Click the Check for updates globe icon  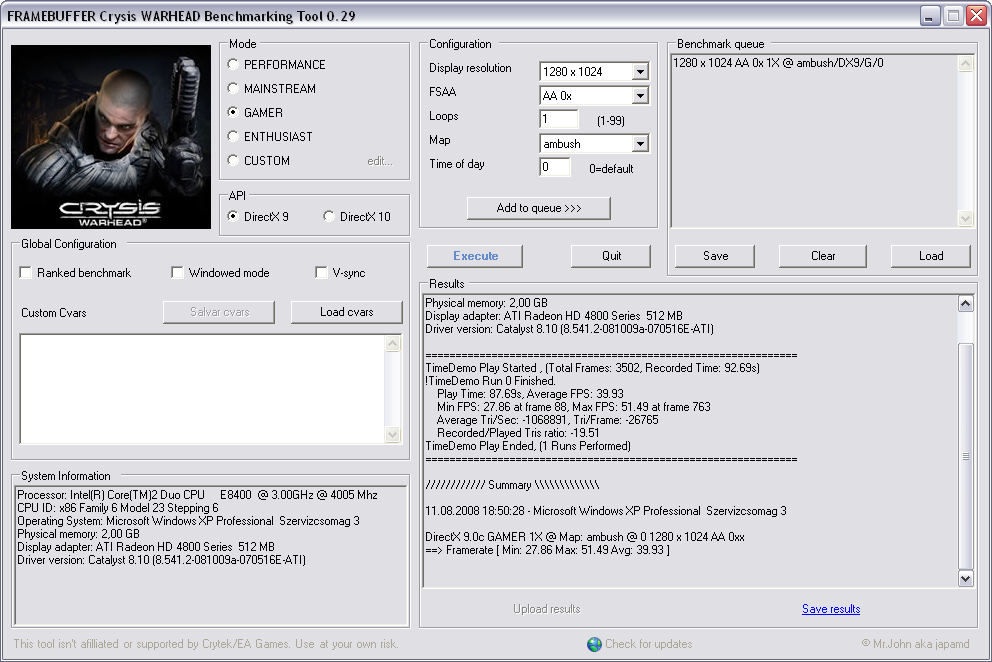pos(594,644)
